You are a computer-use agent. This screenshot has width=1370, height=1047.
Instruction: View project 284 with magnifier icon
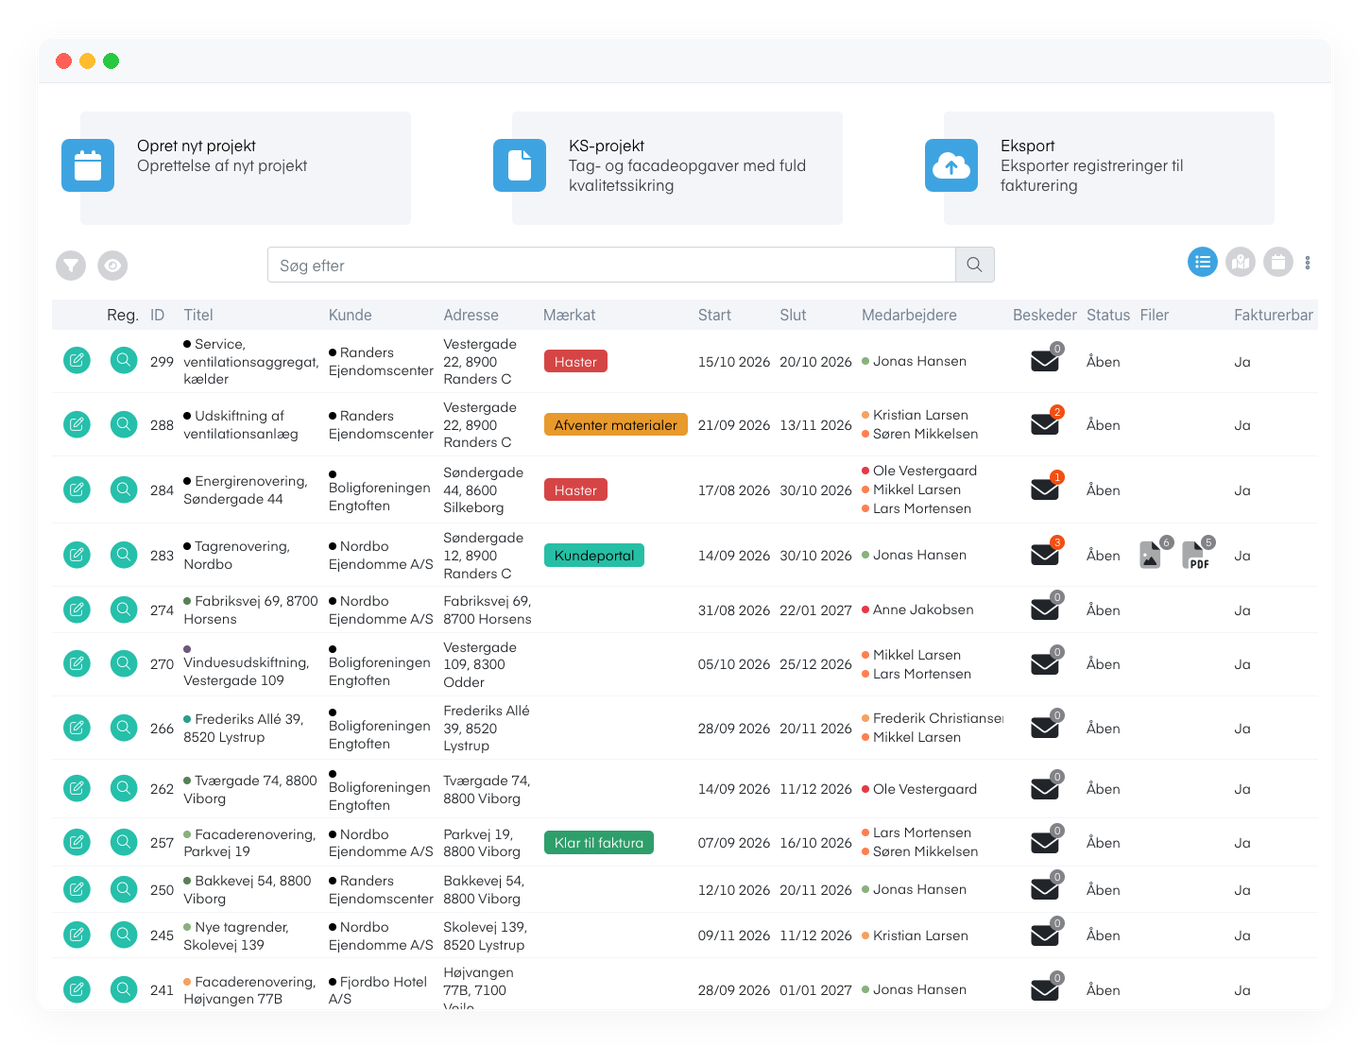123,489
